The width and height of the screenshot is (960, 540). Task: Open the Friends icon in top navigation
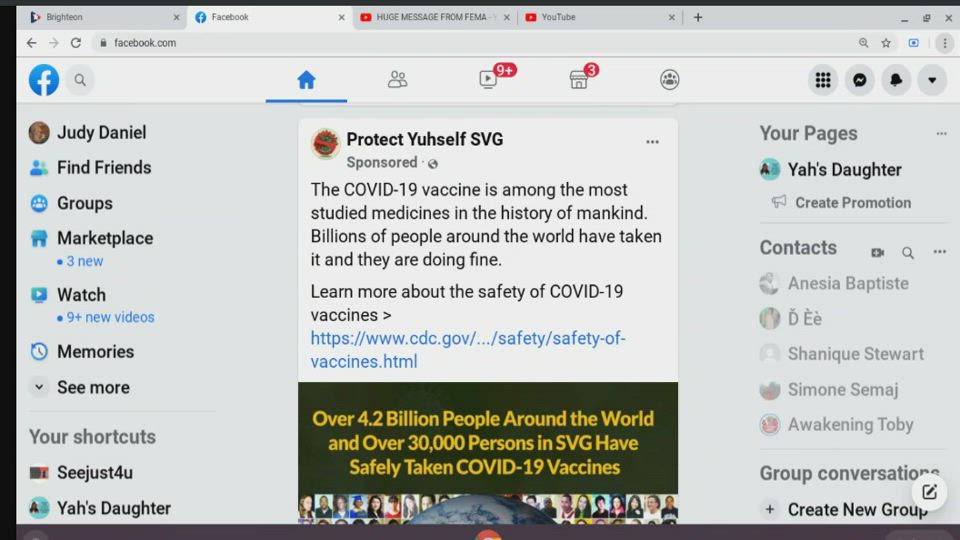tap(397, 80)
